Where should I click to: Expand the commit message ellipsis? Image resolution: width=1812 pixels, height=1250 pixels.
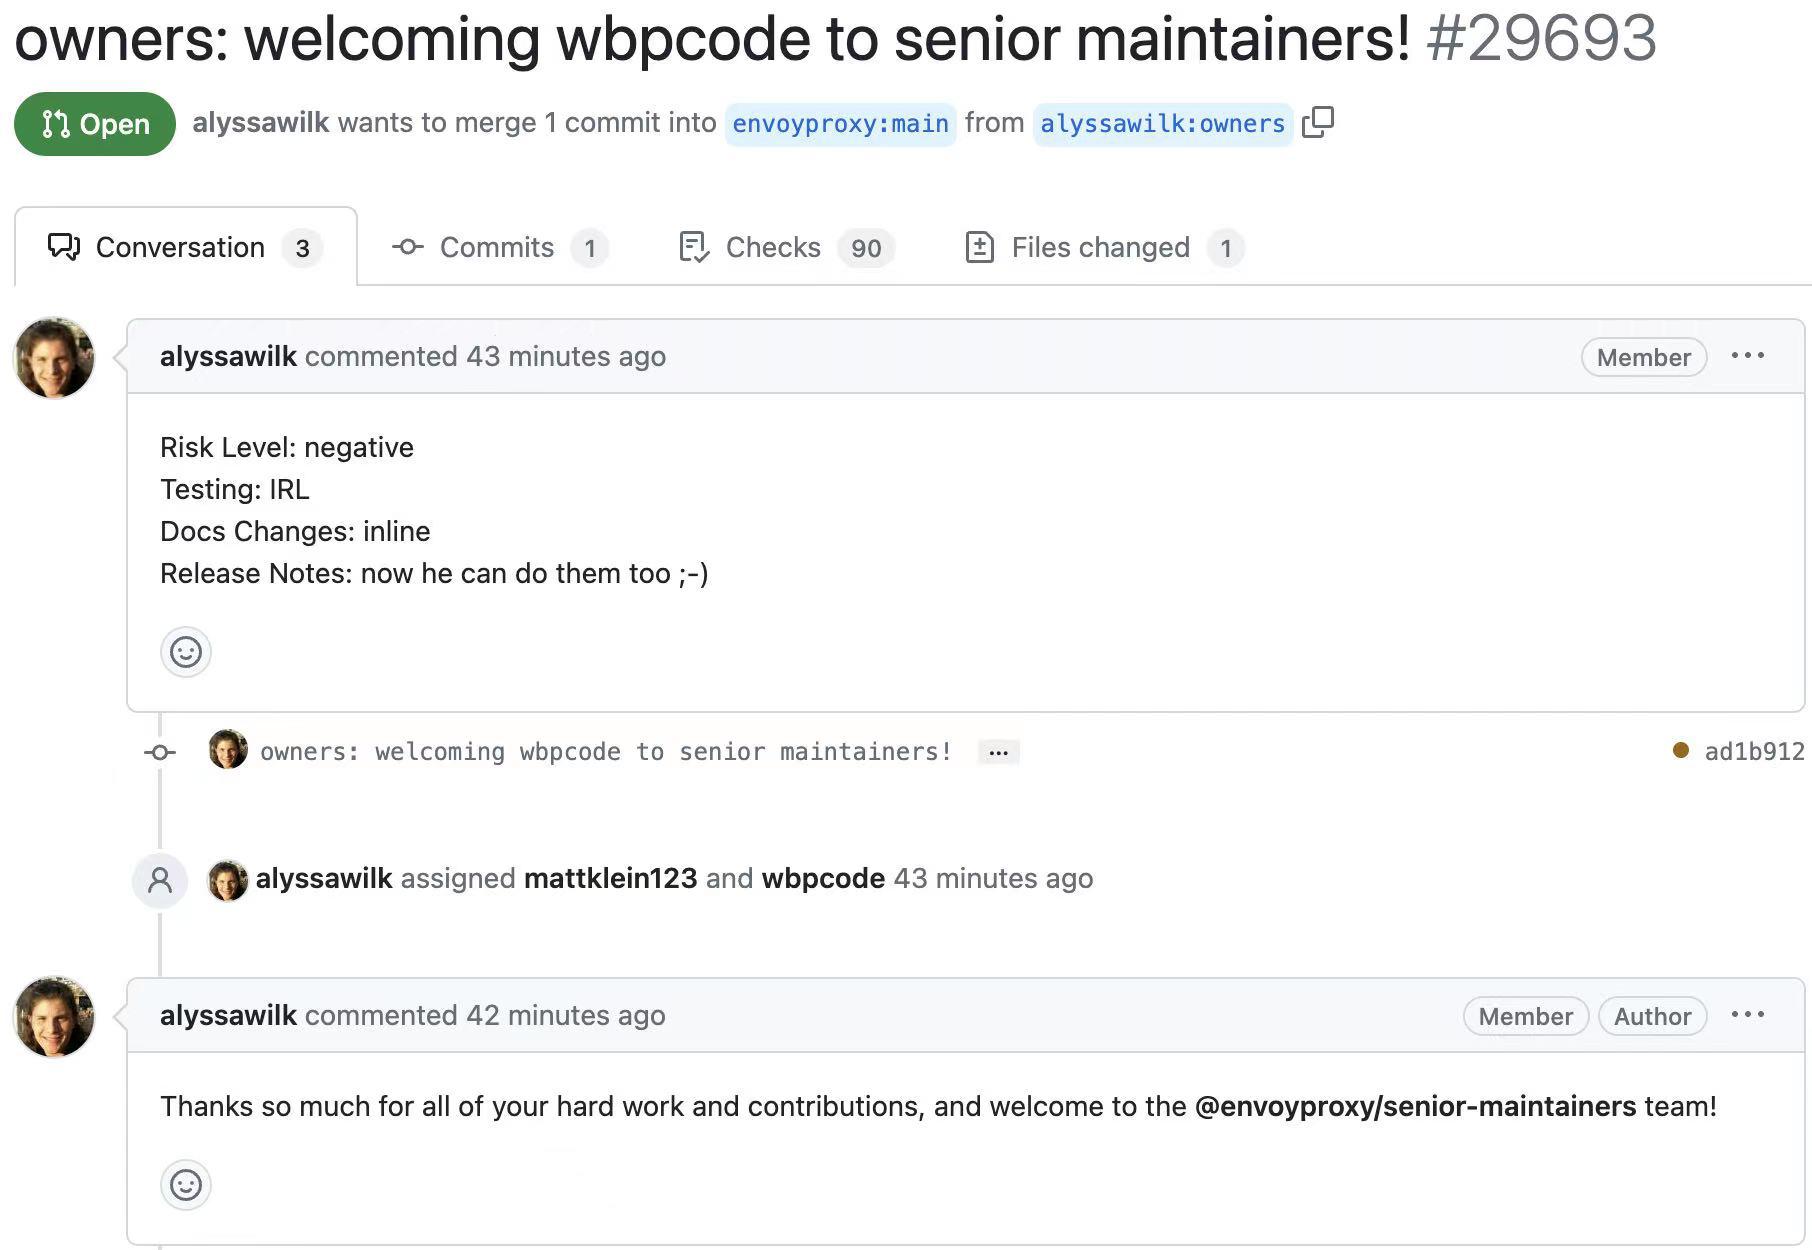(x=998, y=752)
